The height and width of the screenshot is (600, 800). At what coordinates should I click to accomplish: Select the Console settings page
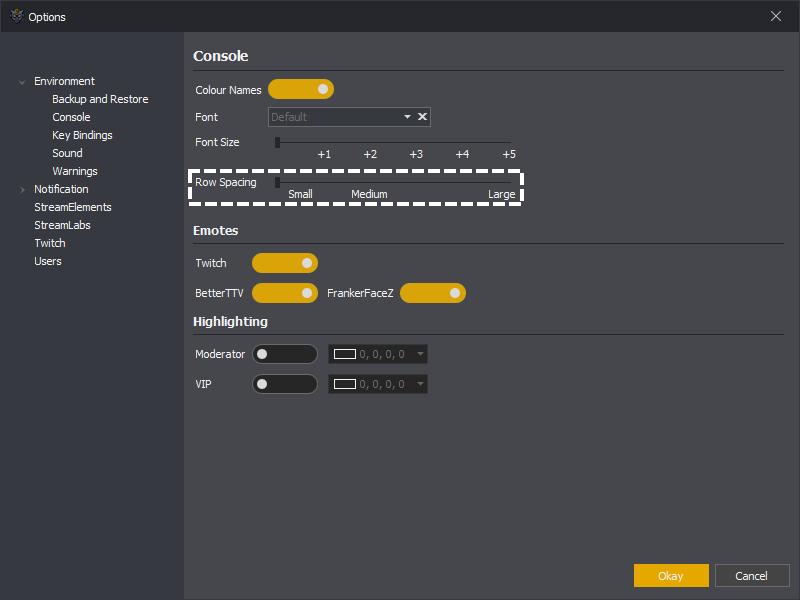tap(71, 117)
